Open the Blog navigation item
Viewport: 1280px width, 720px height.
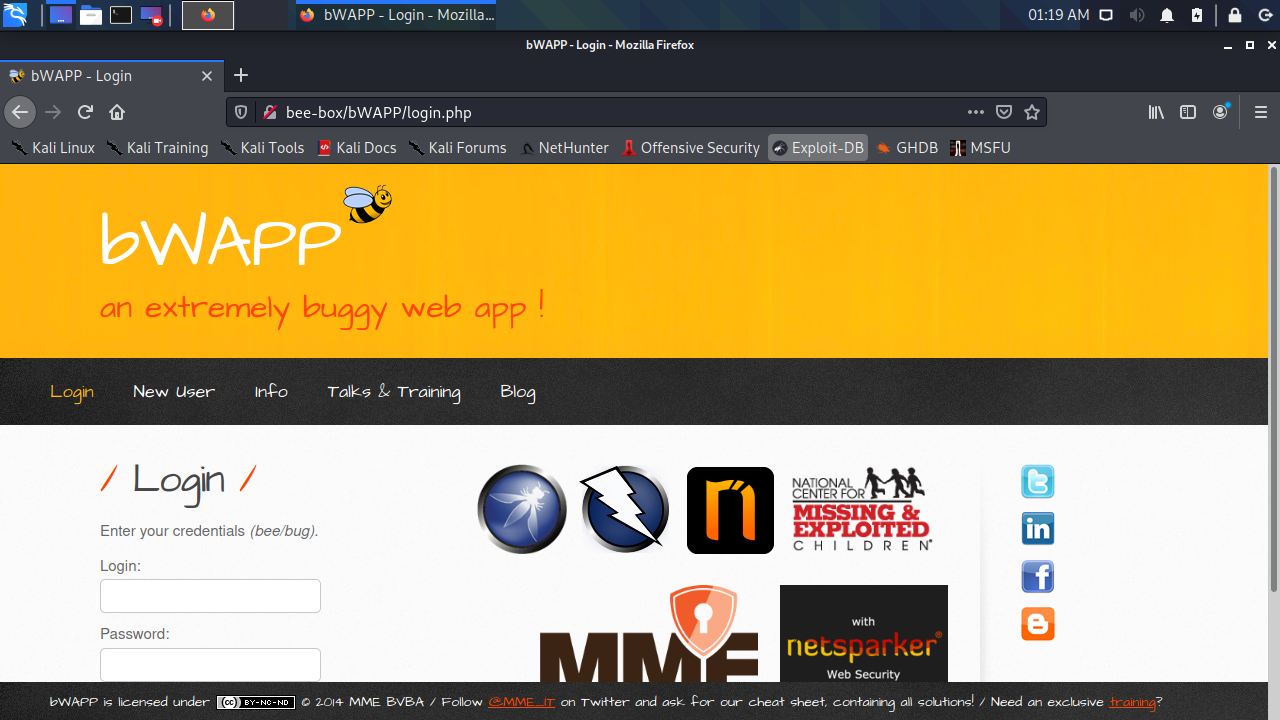coord(518,392)
